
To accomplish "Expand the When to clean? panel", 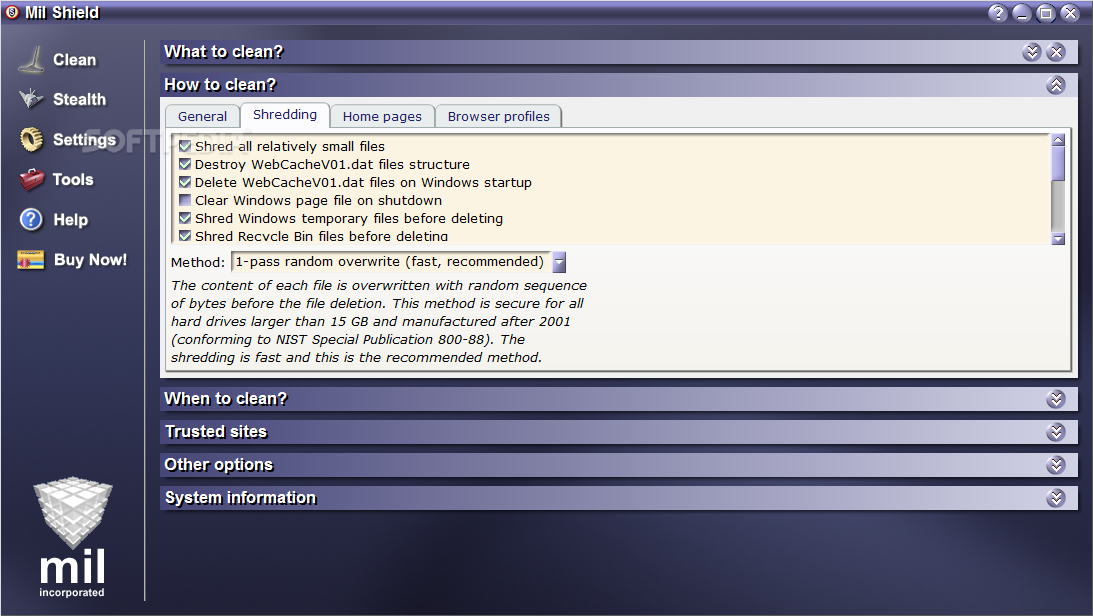I will 1056,399.
